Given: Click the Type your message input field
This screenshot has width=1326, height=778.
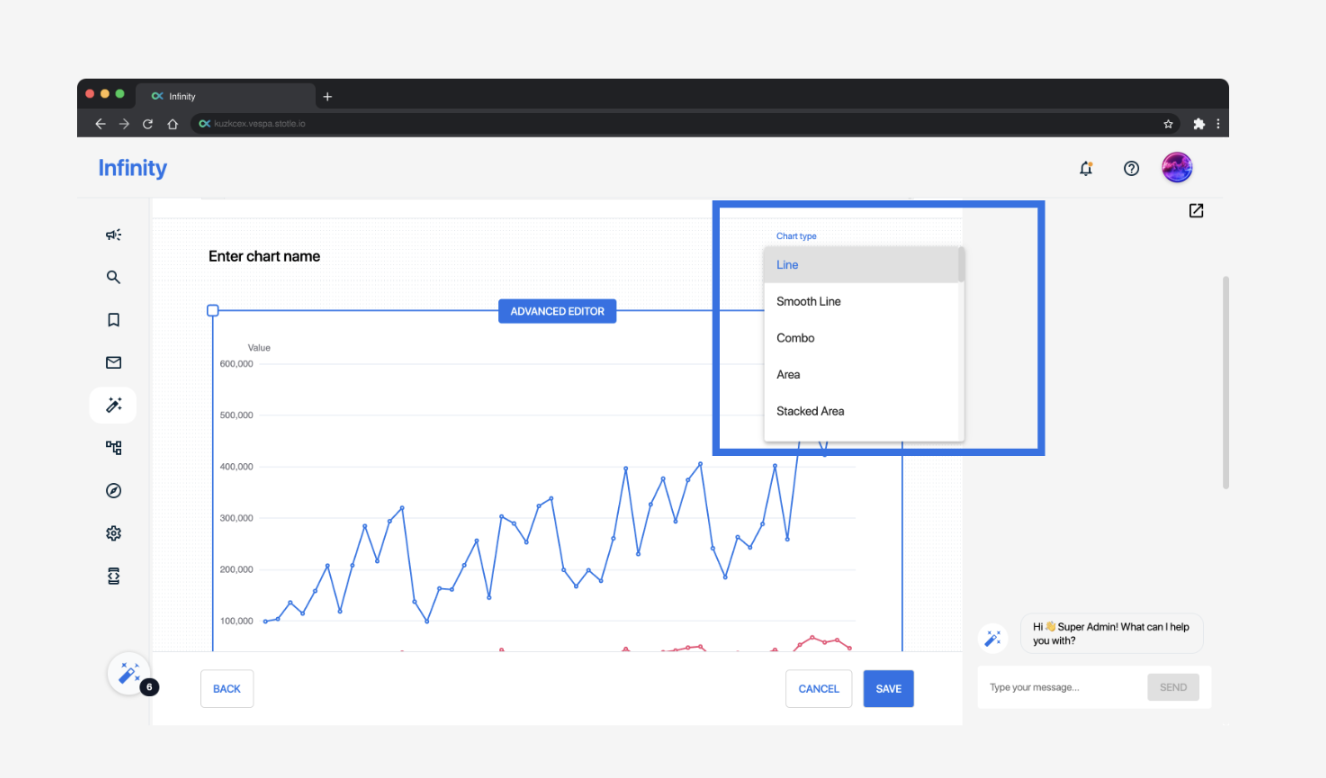Looking at the screenshot, I should (x=1060, y=688).
